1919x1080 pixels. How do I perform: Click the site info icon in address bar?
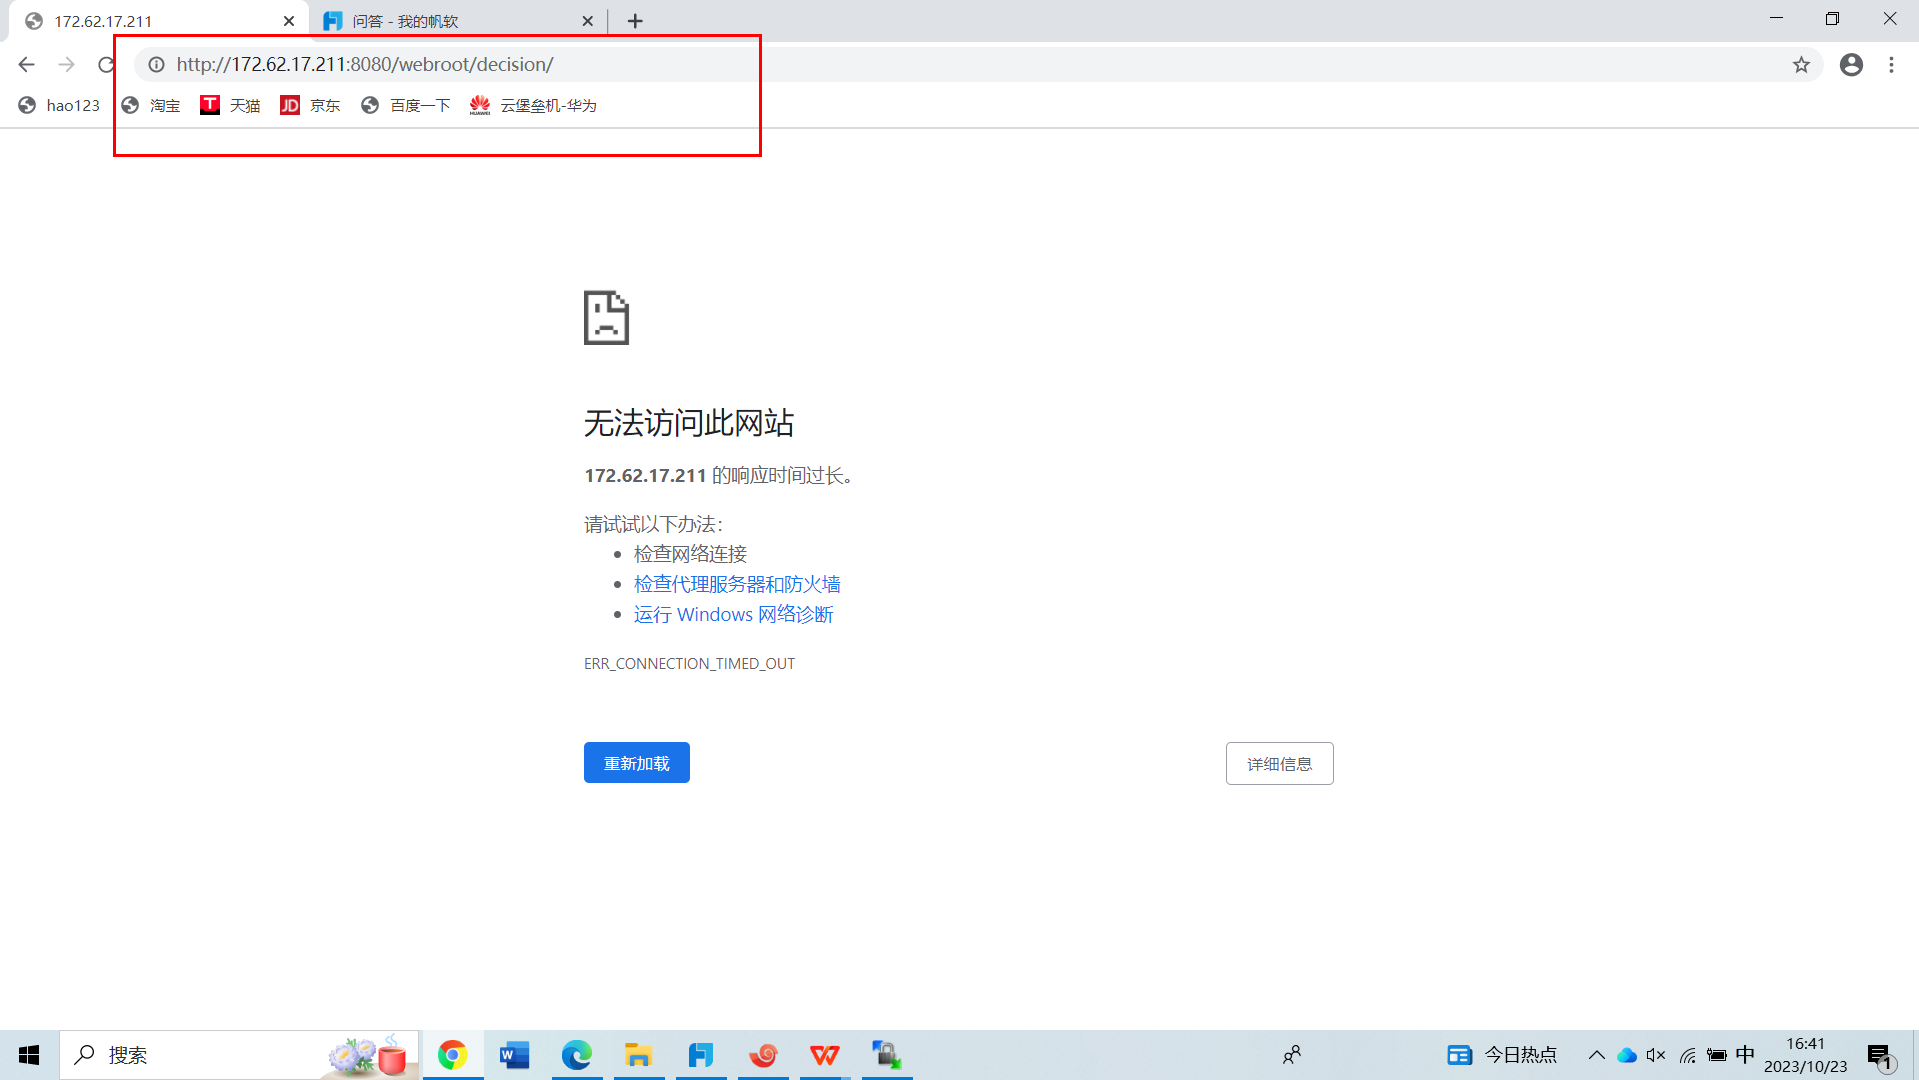[x=156, y=65]
